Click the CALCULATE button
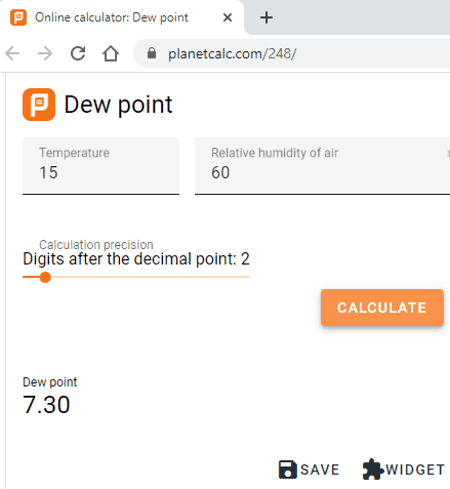 (x=382, y=307)
